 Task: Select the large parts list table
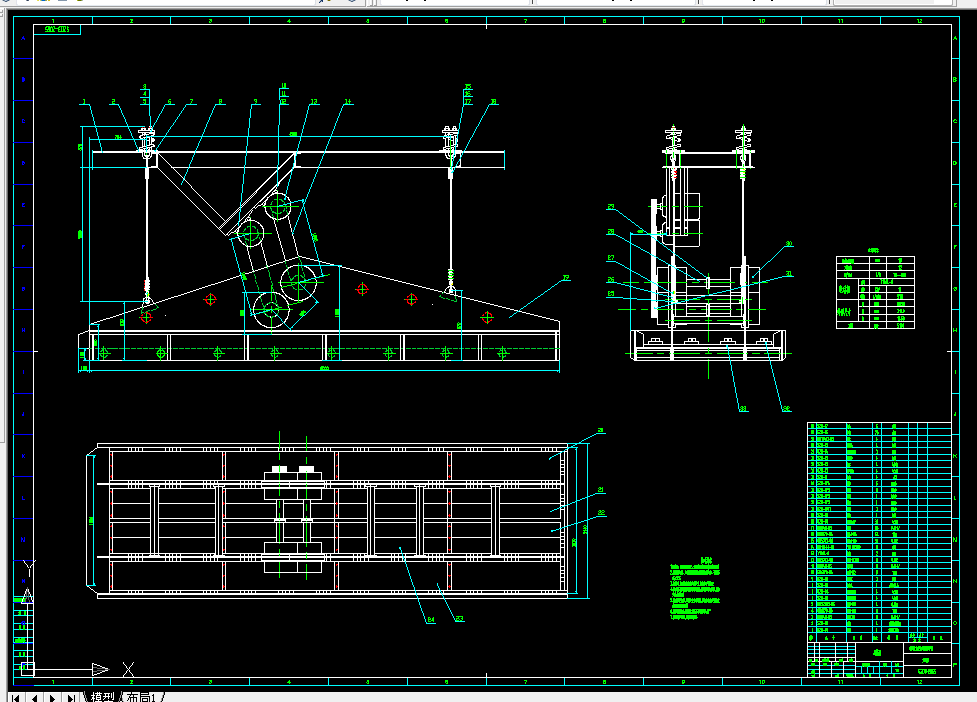(879, 532)
